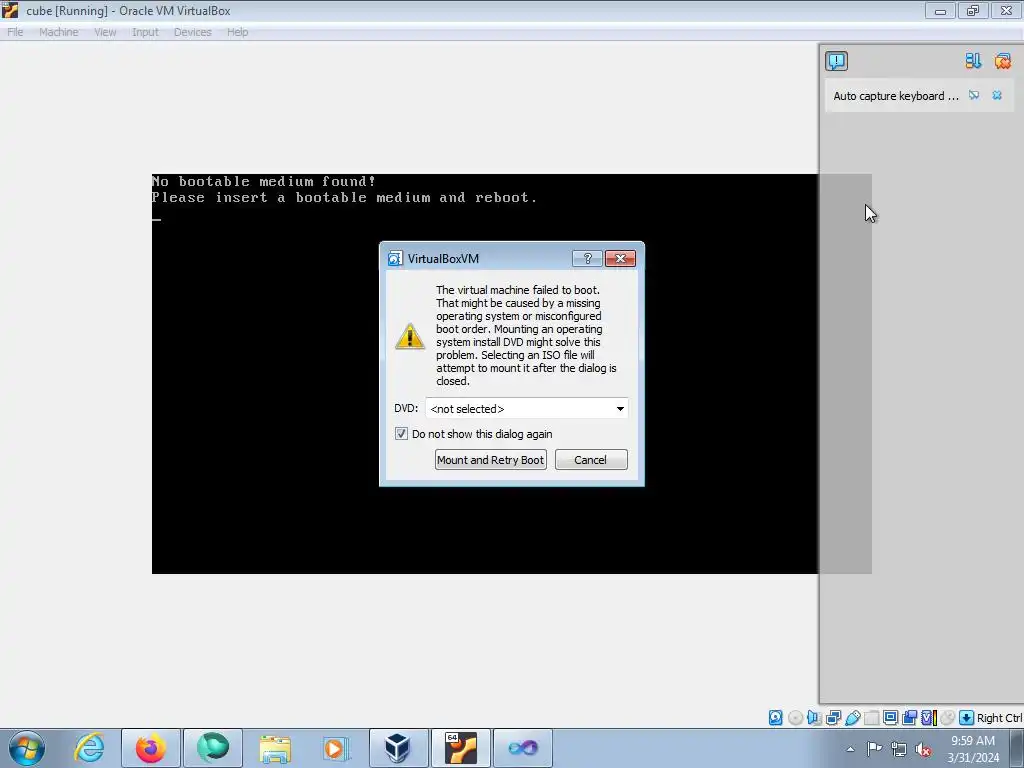
Task: Click the green globe browser taskbar icon
Action: [213, 748]
